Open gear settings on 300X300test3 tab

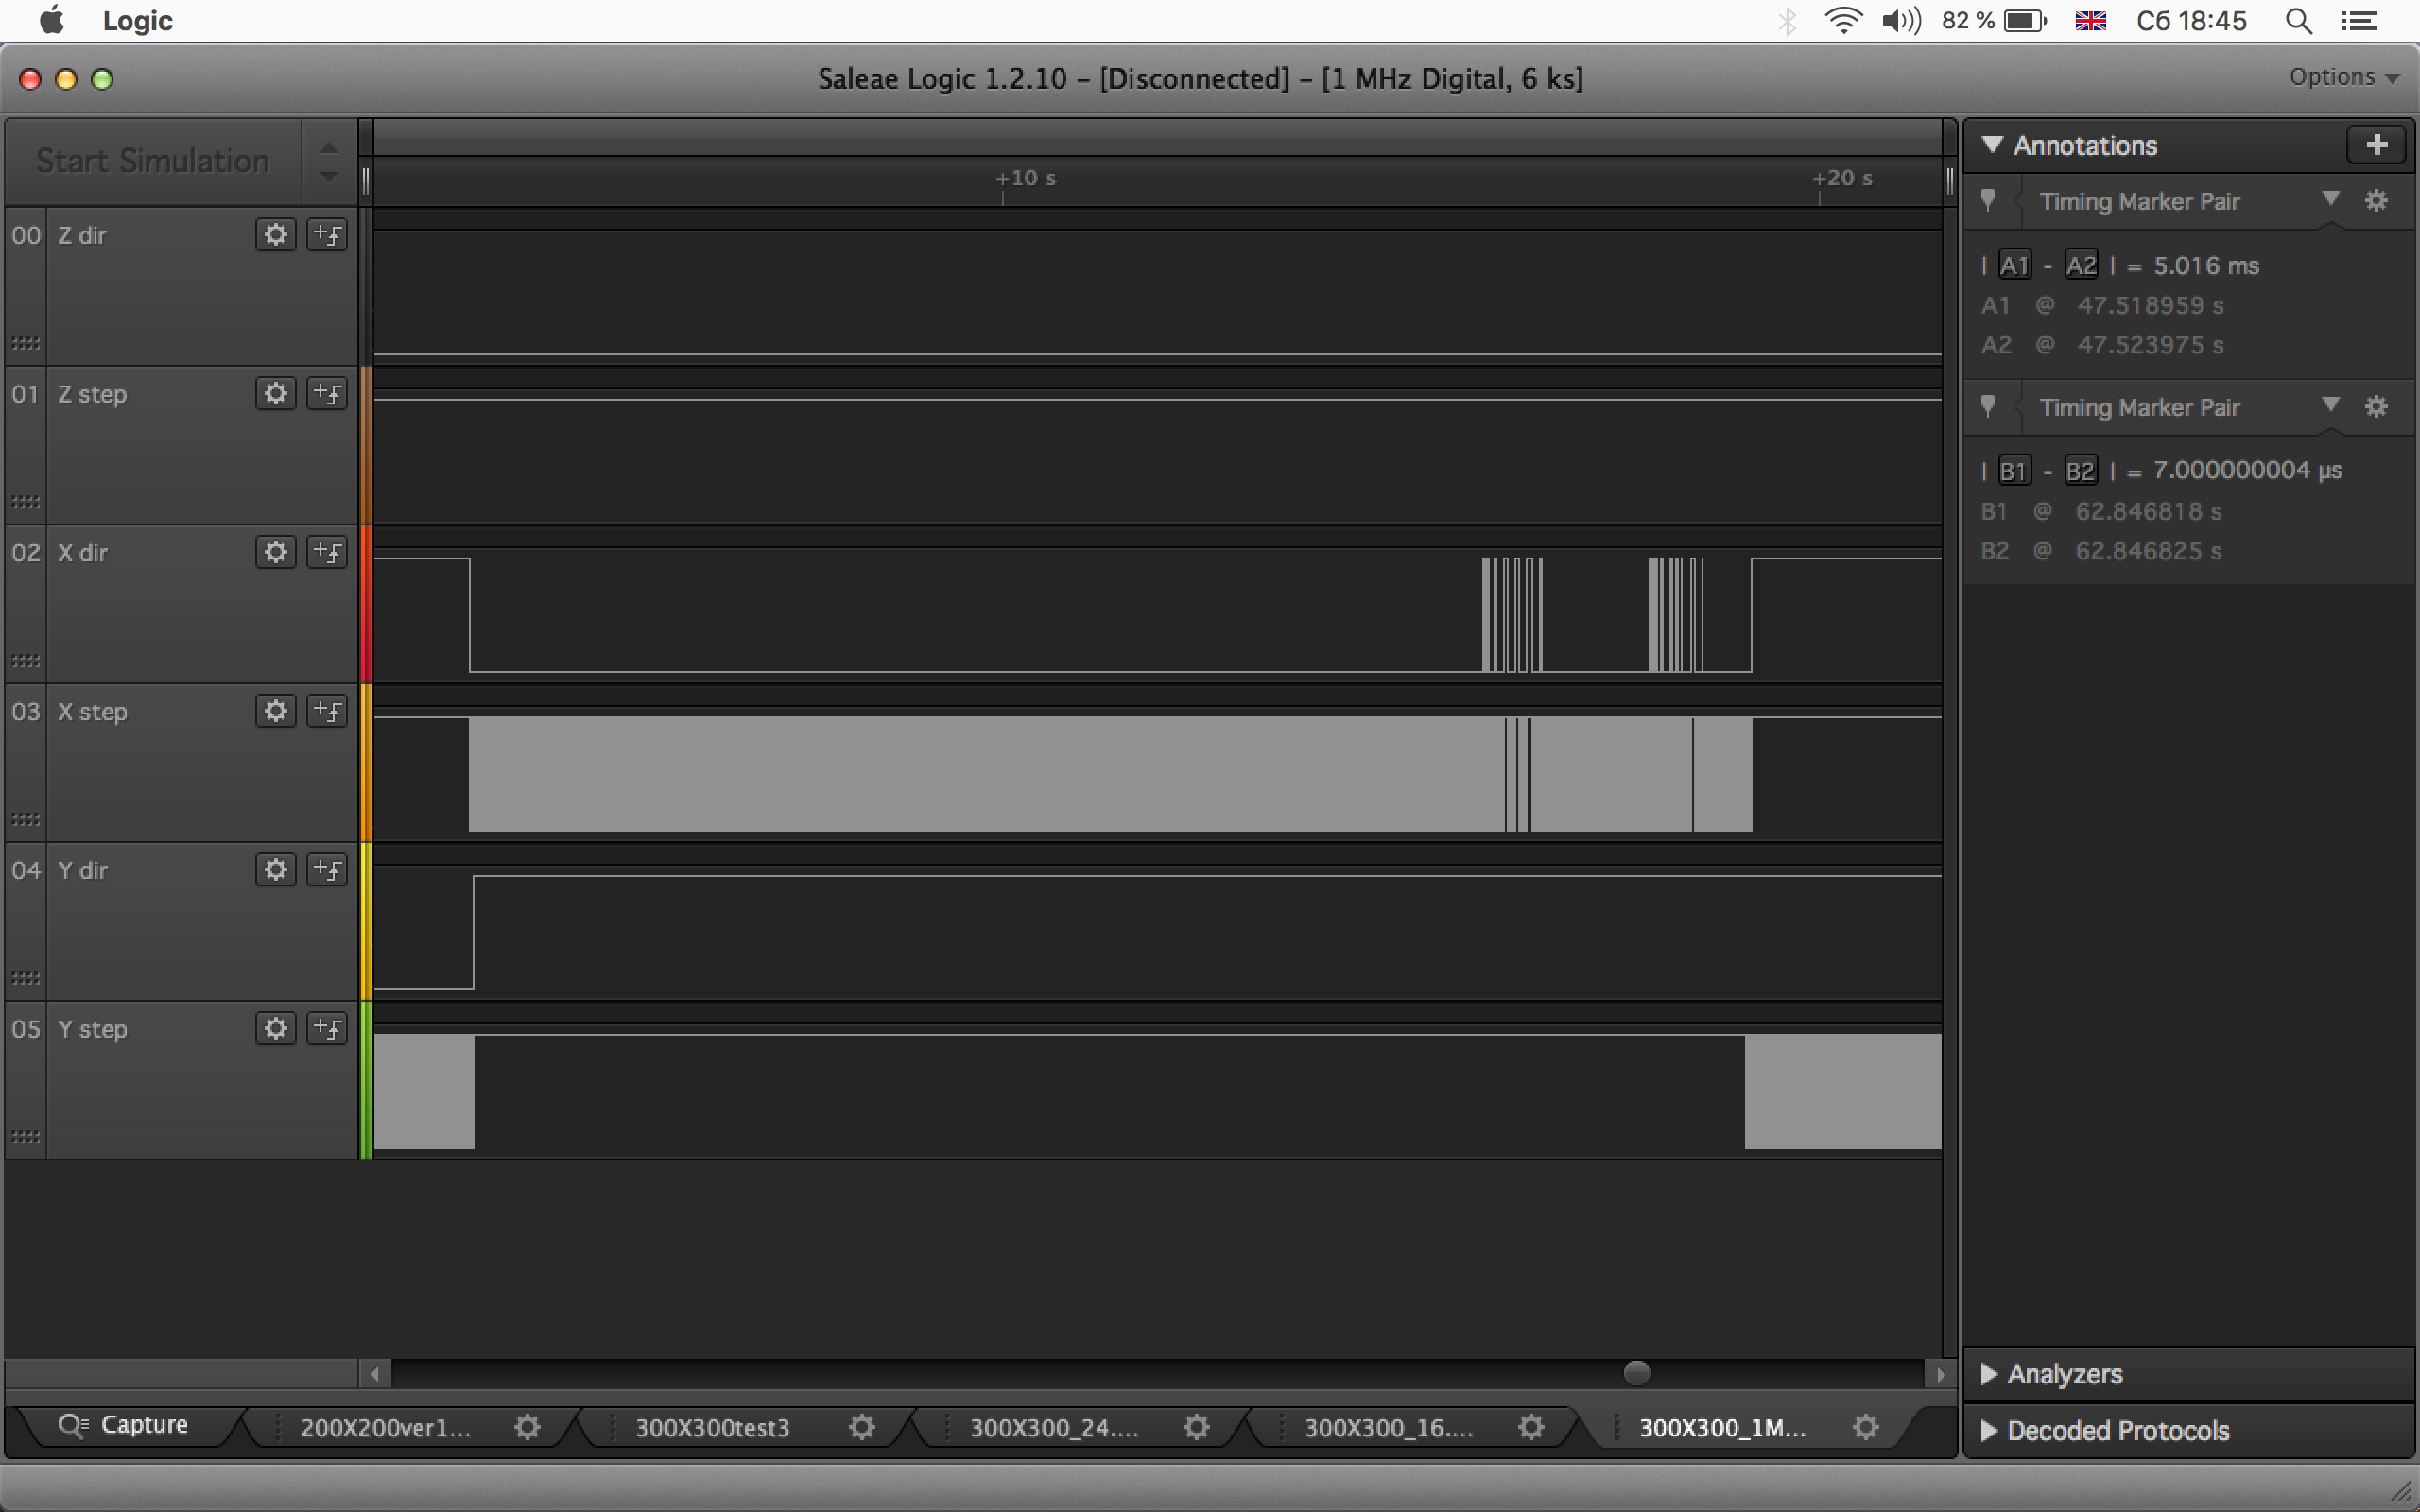(862, 1427)
